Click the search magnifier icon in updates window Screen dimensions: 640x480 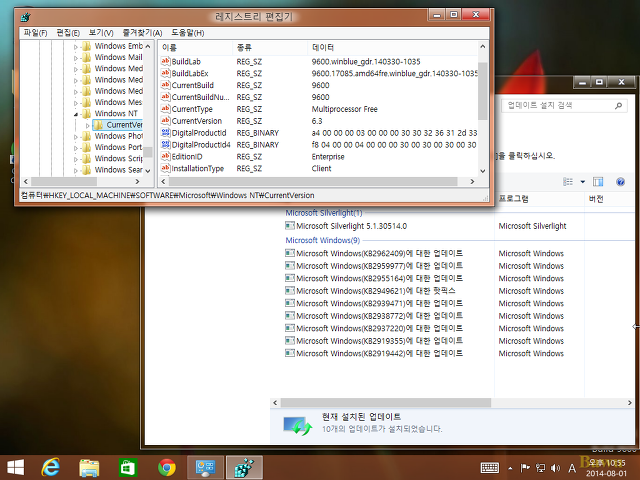[x=618, y=106]
